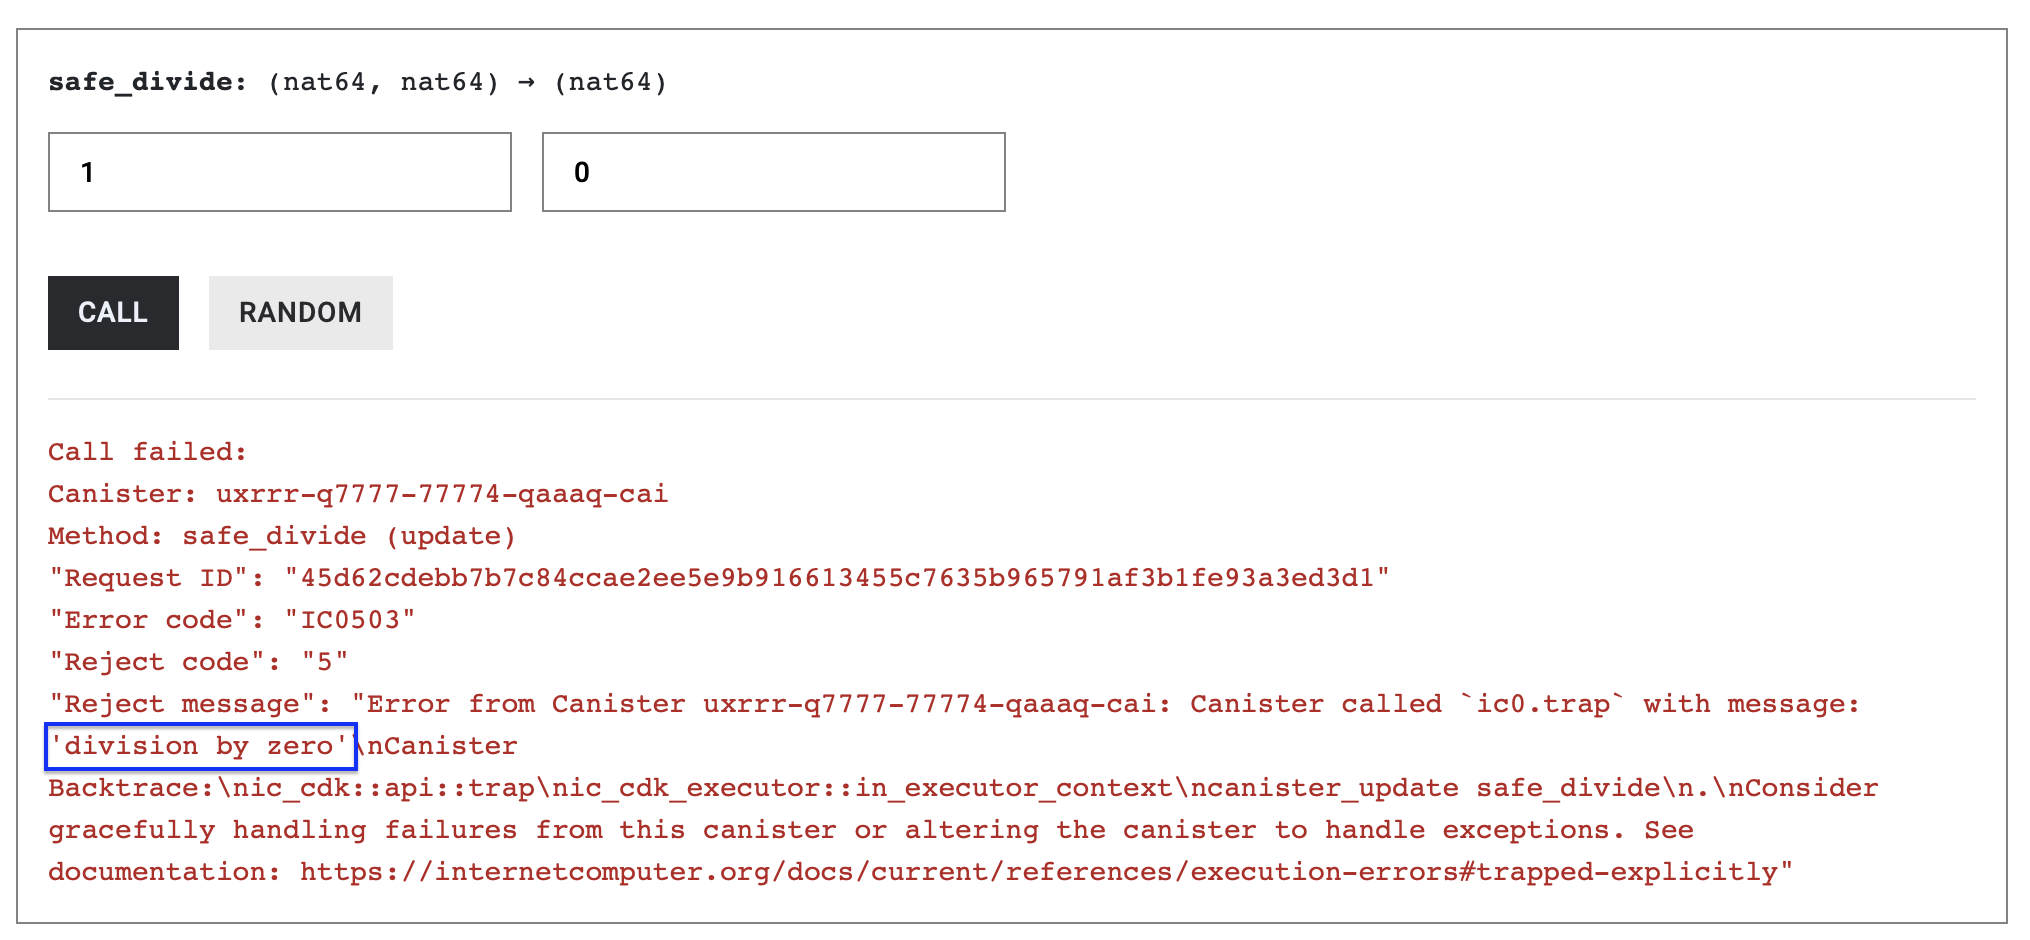Viewport: 2030px width, 940px height.
Task: Click the CALL button
Action: pyautogui.click(x=113, y=313)
